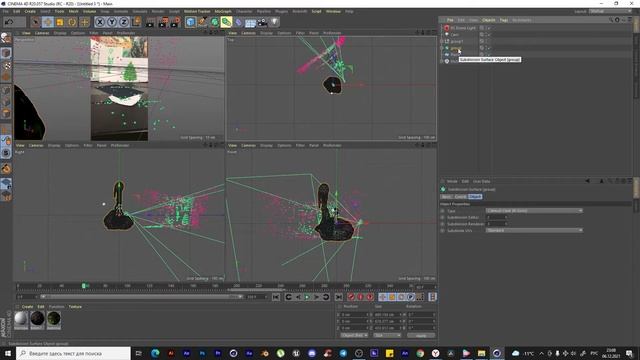
Task: Open Object Manager Tags menu
Action: tap(504, 20)
